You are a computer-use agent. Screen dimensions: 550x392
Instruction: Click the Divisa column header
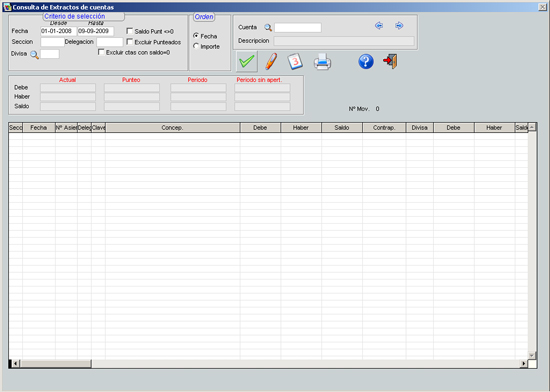(420, 128)
